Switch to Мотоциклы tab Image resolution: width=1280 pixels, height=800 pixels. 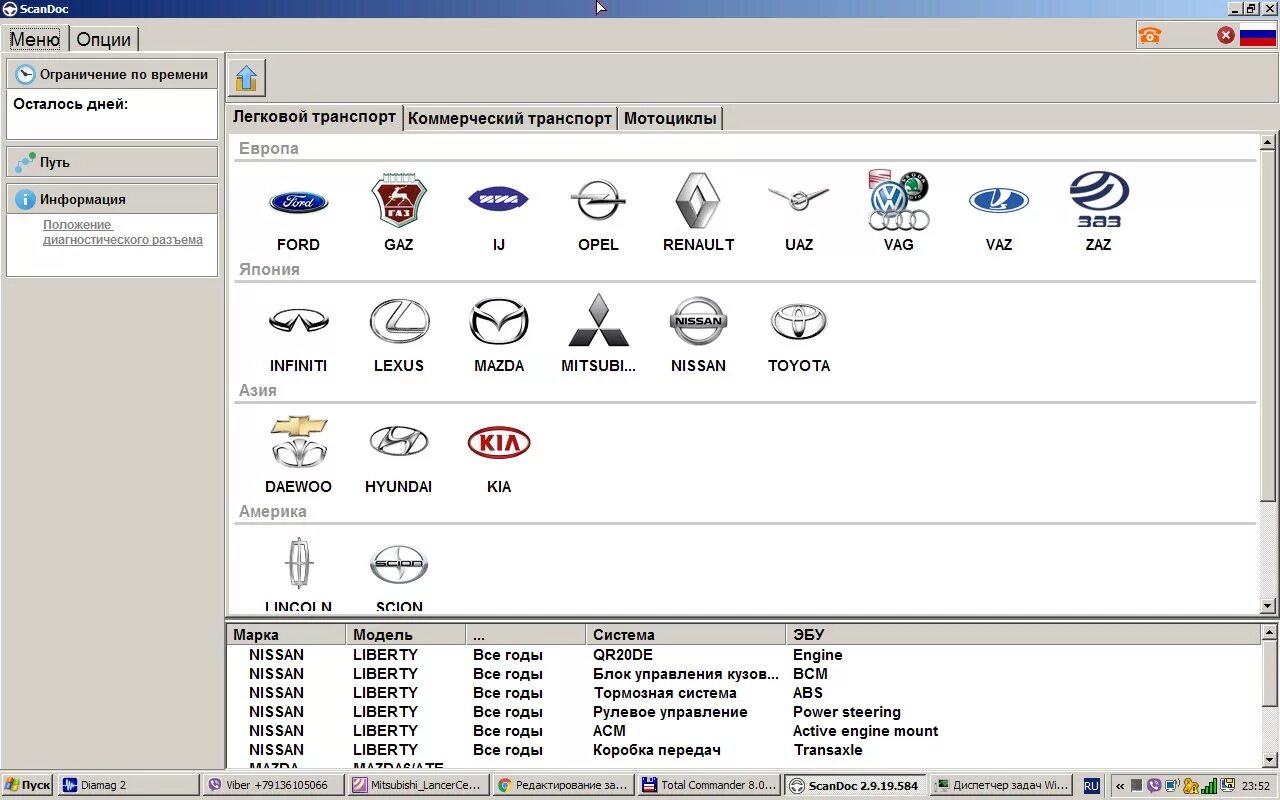pyautogui.click(x=670, y=118)
